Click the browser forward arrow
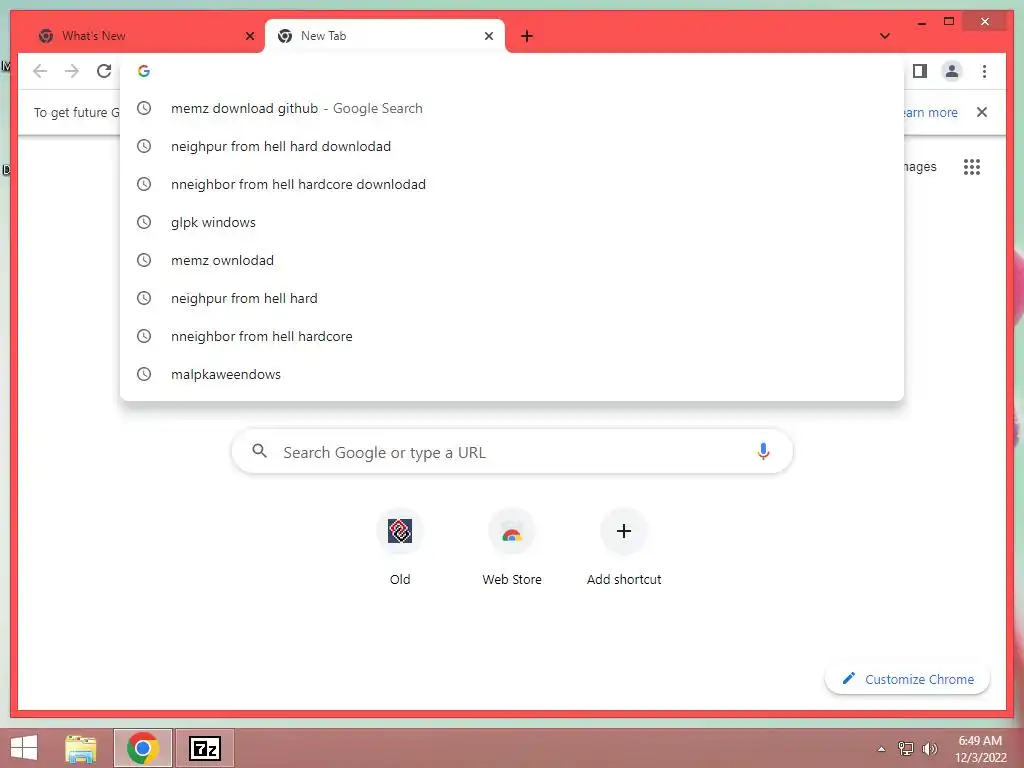Screen dimensions: 1024x768 click(72, 71)
